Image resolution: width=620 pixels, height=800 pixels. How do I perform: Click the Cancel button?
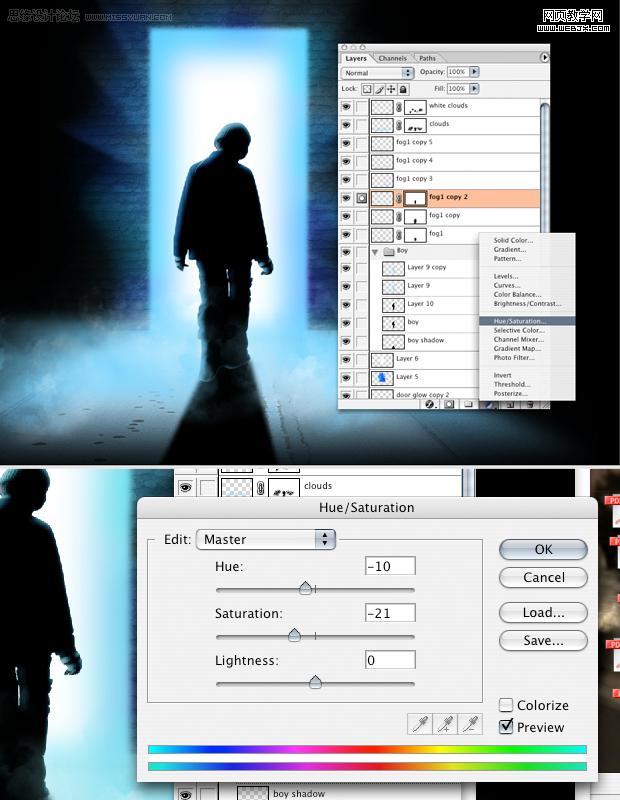pyautogui.click(x=543, y=577)
